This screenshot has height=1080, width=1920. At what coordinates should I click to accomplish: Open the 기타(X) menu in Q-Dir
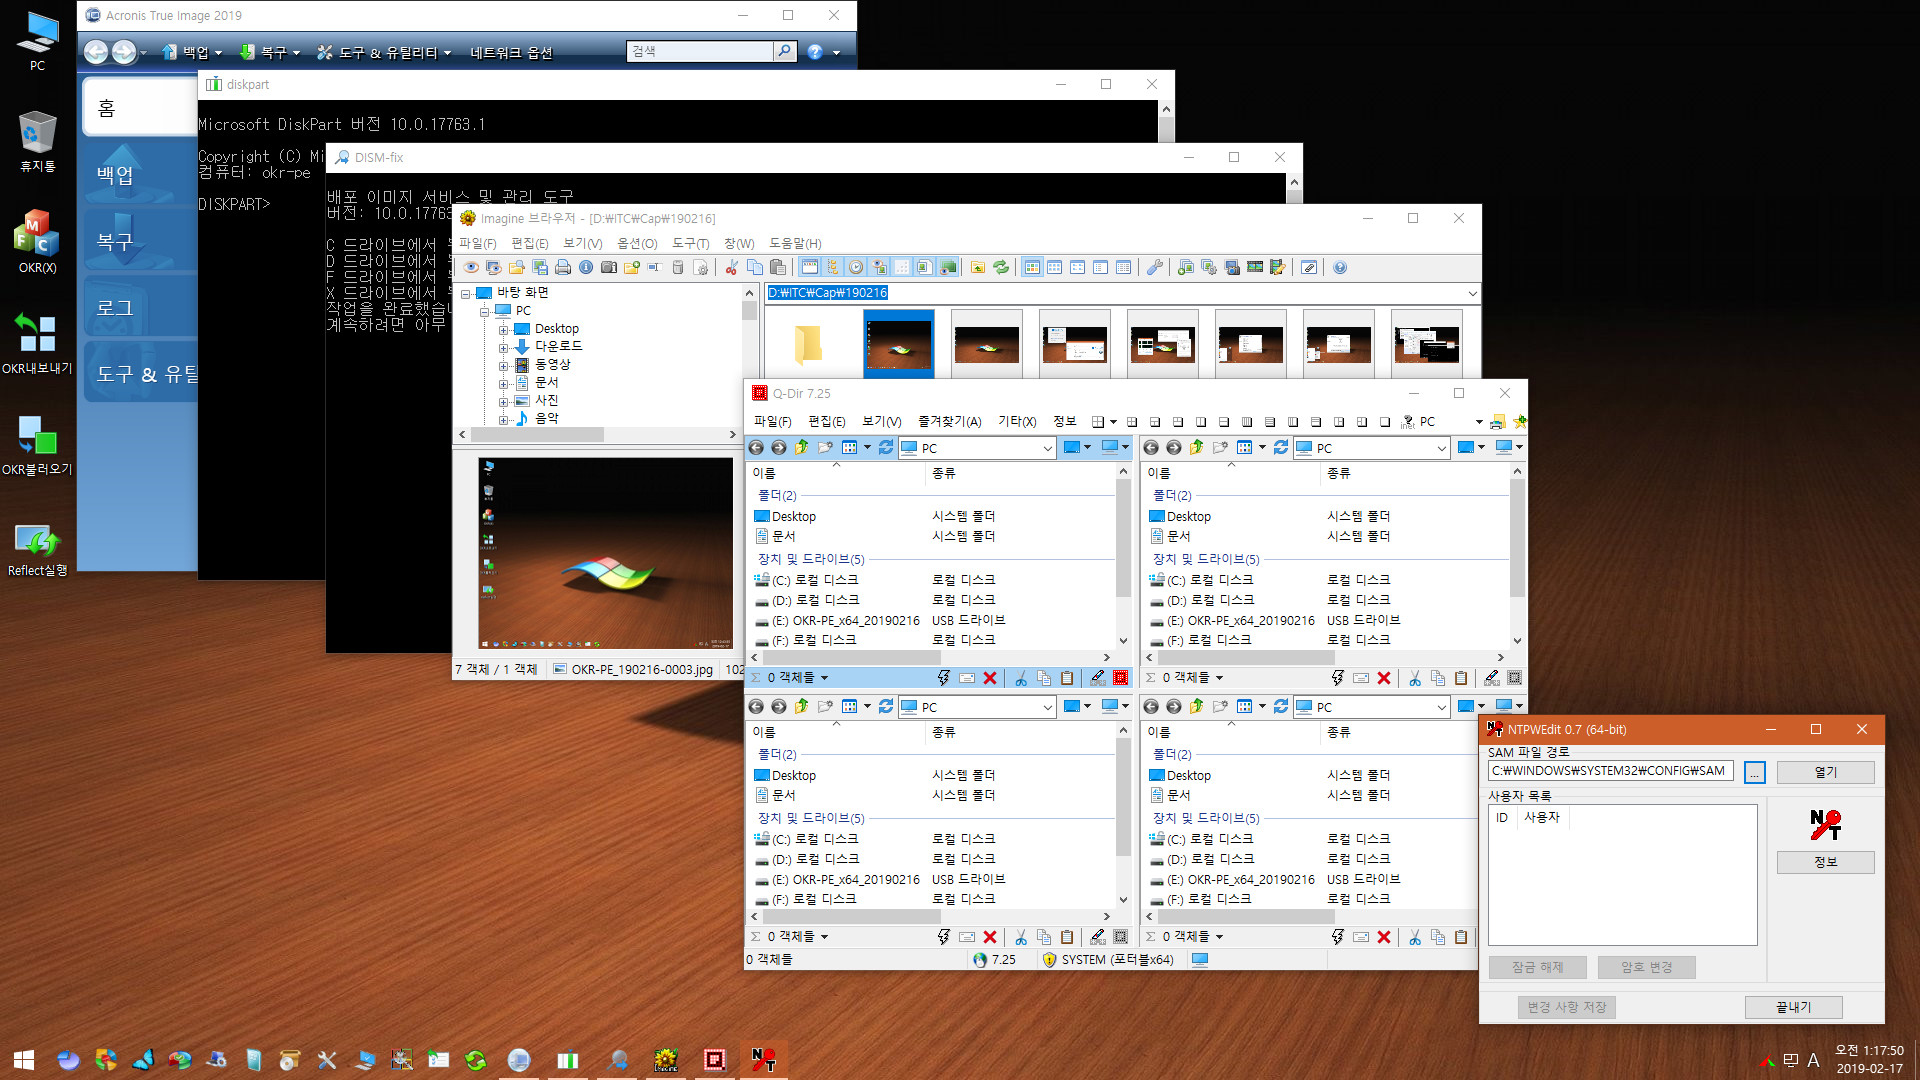pyautogui.click(x=1017, y=422)
